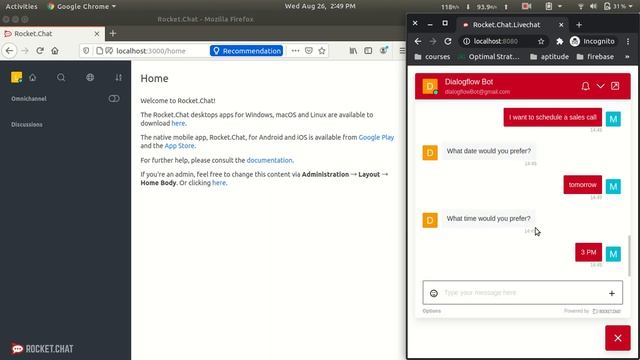
Task: Open sidebar search icon
Action: click(x=61, y=78)
